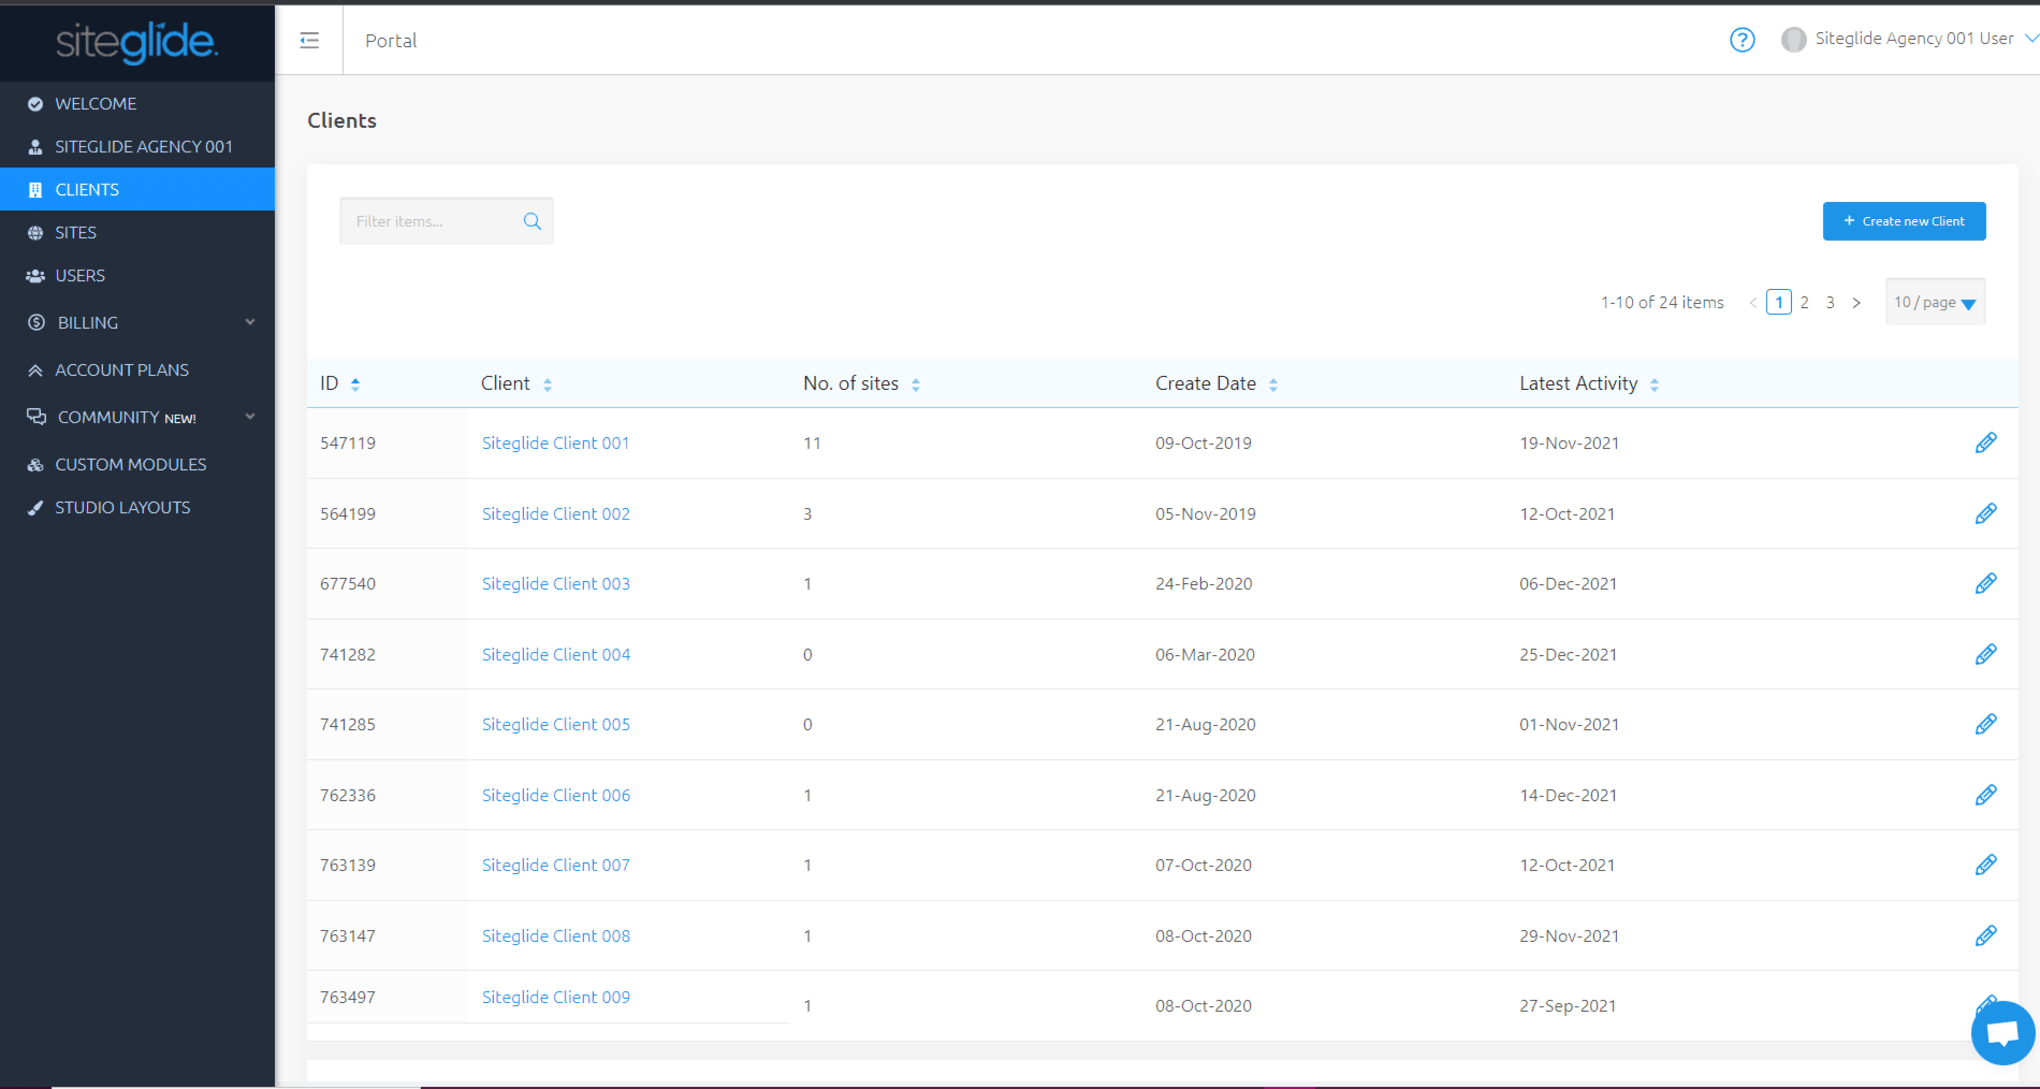Click the search magnifier icon in filter box
This screenshot has height=1089, width=2040.
[x=532, y=221]
